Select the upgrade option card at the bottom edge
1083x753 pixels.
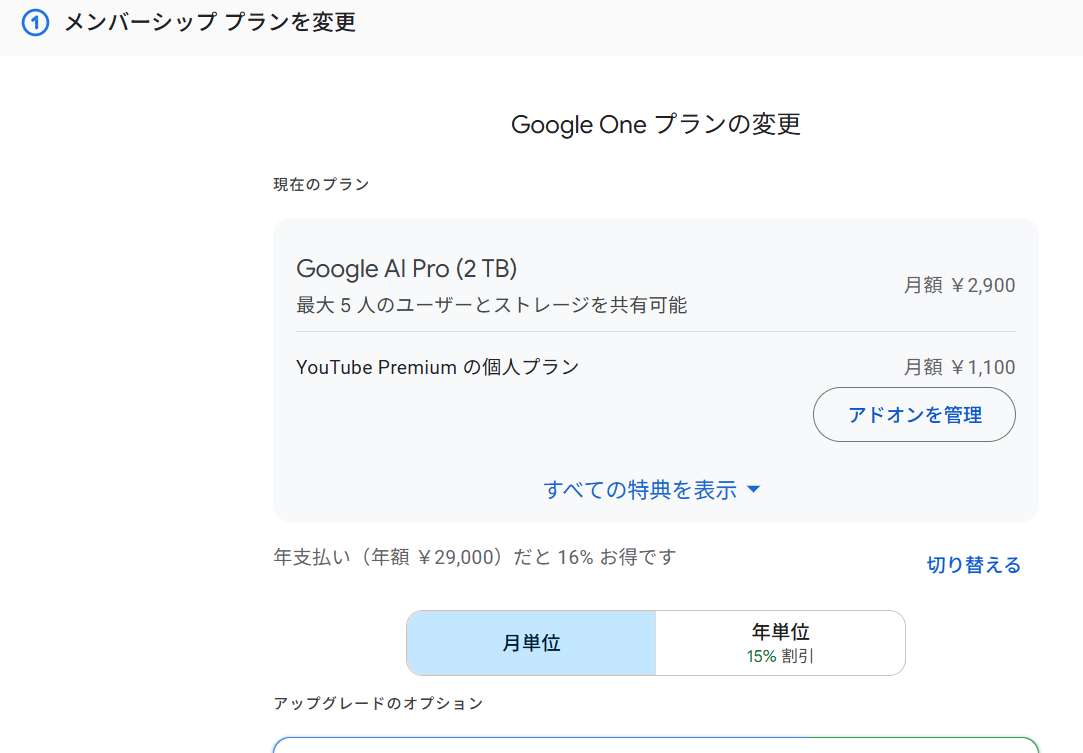(655, 745)
